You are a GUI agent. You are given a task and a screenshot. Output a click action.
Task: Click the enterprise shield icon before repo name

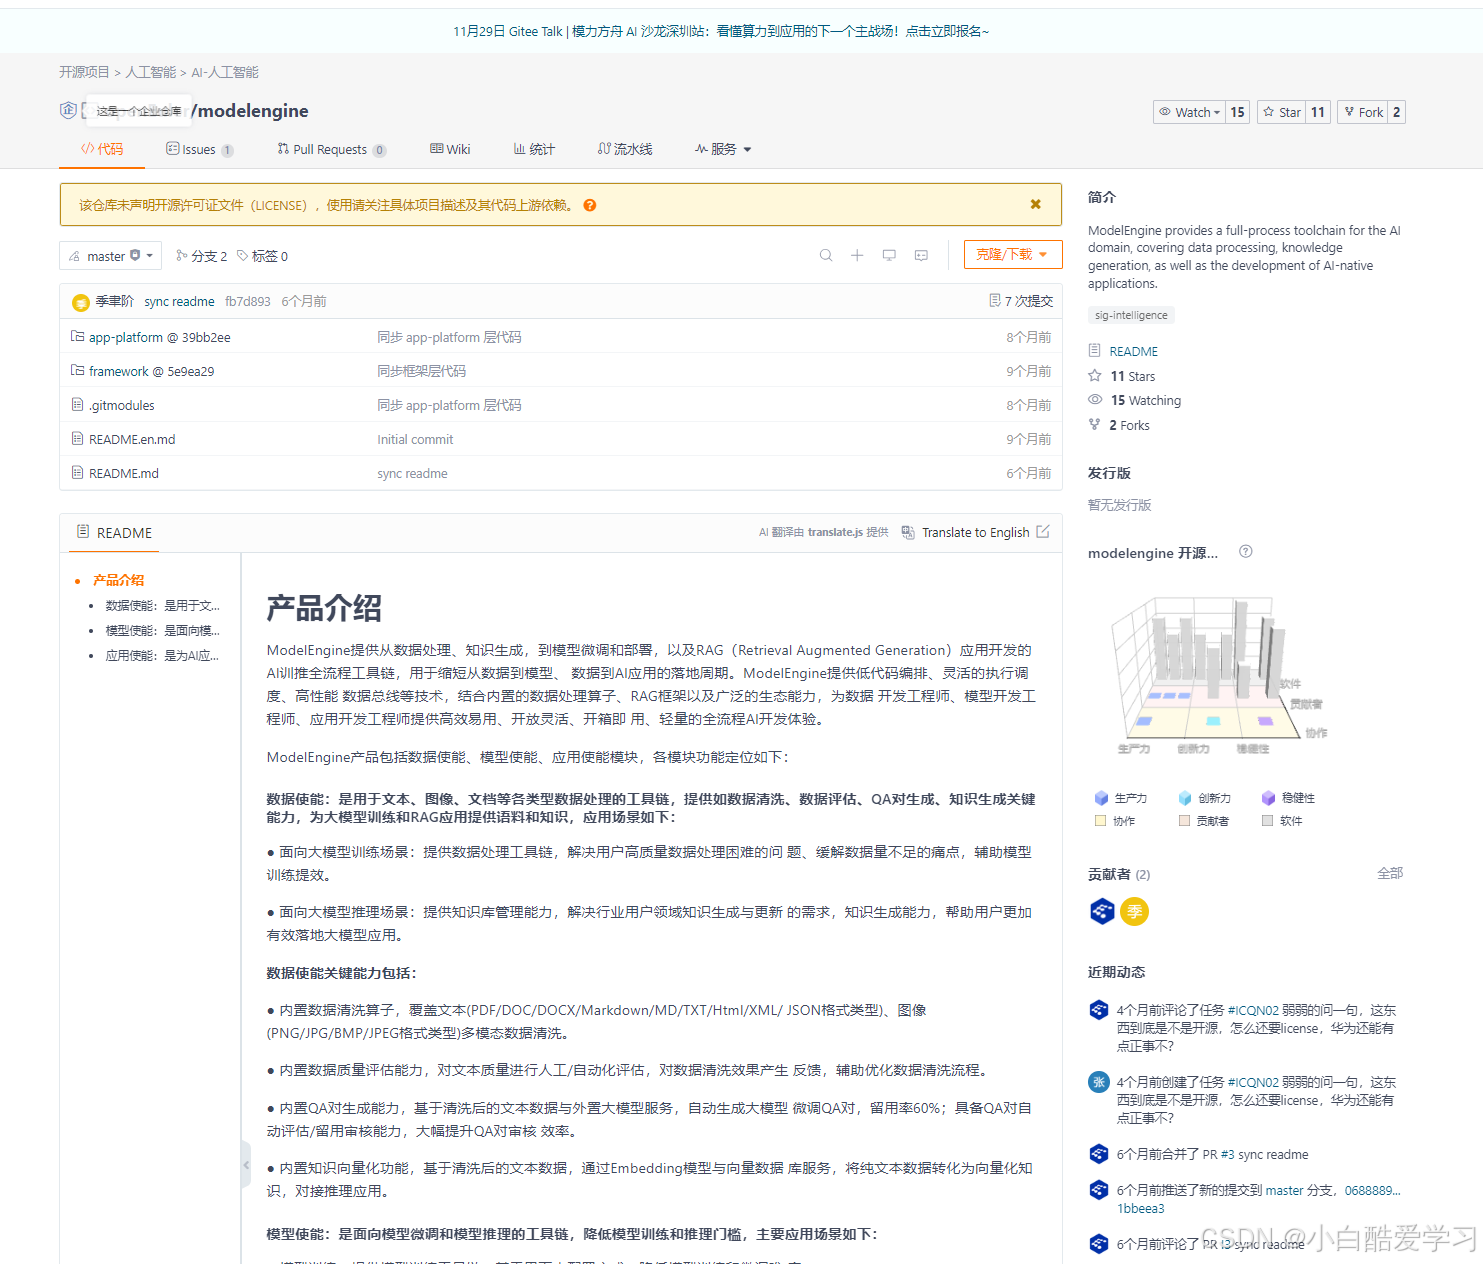point(68,110)
